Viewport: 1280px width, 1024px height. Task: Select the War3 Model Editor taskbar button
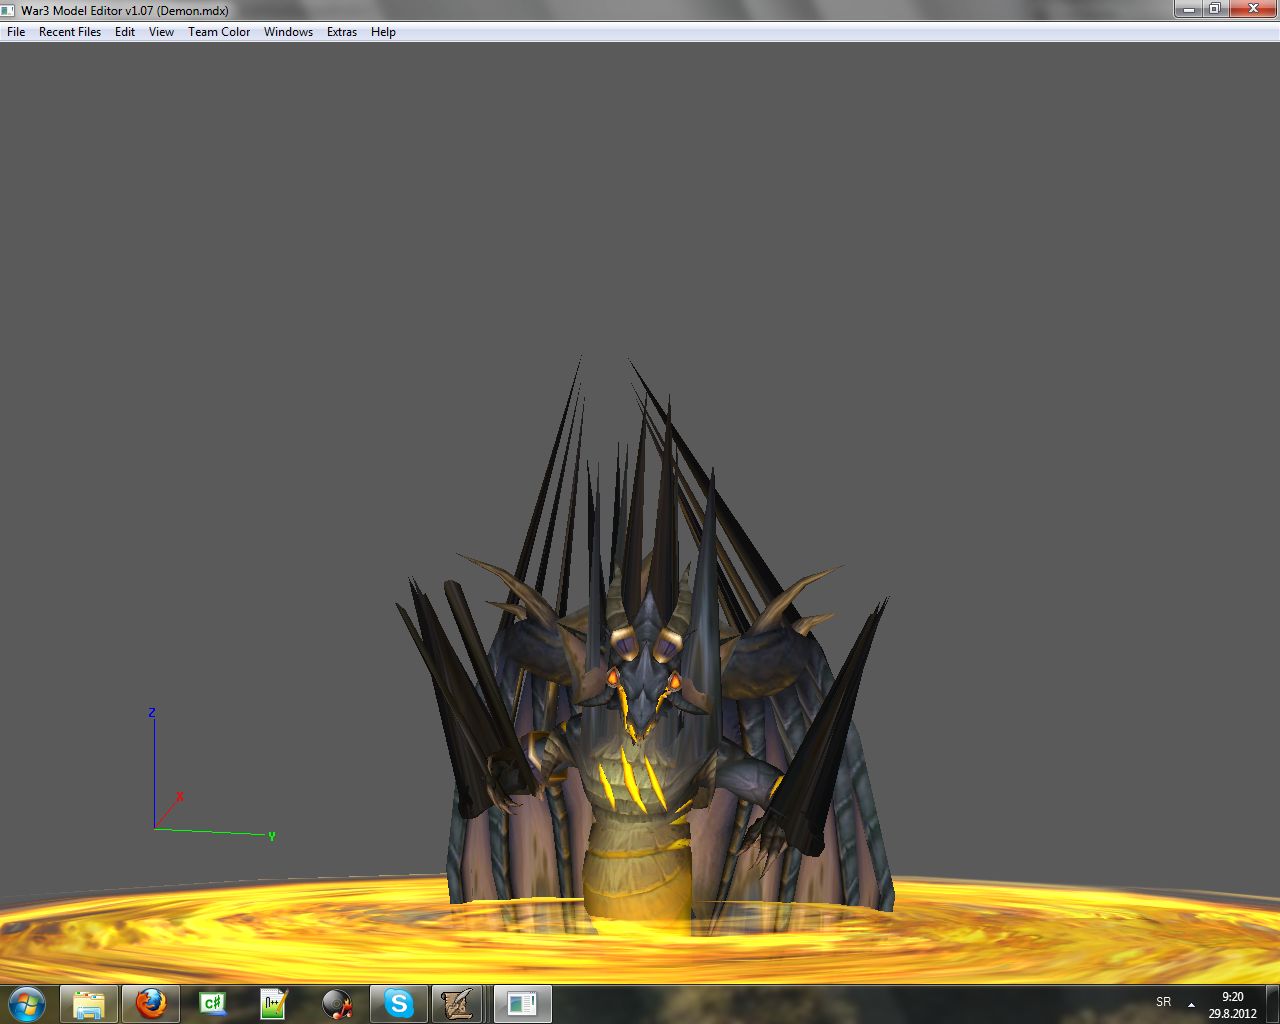click(522, 1004)
